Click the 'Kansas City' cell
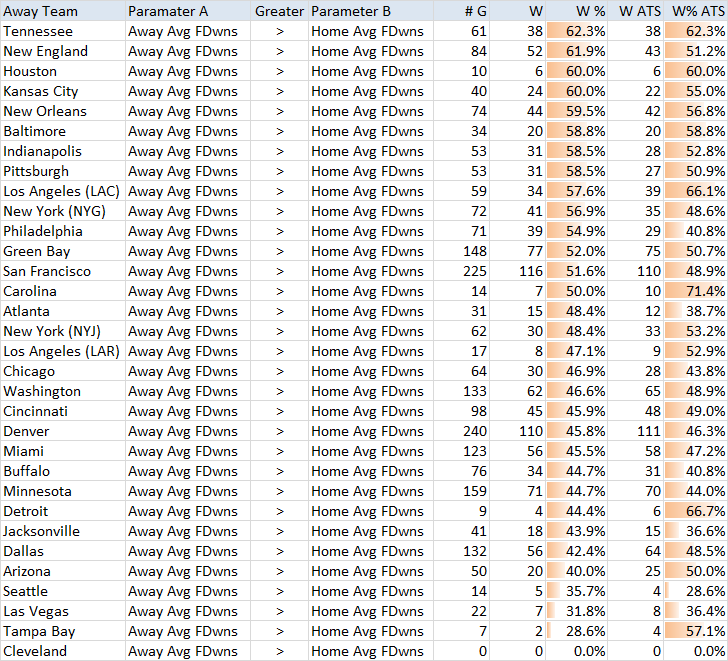This screenshot has height=661, width=728. (63, 91)
